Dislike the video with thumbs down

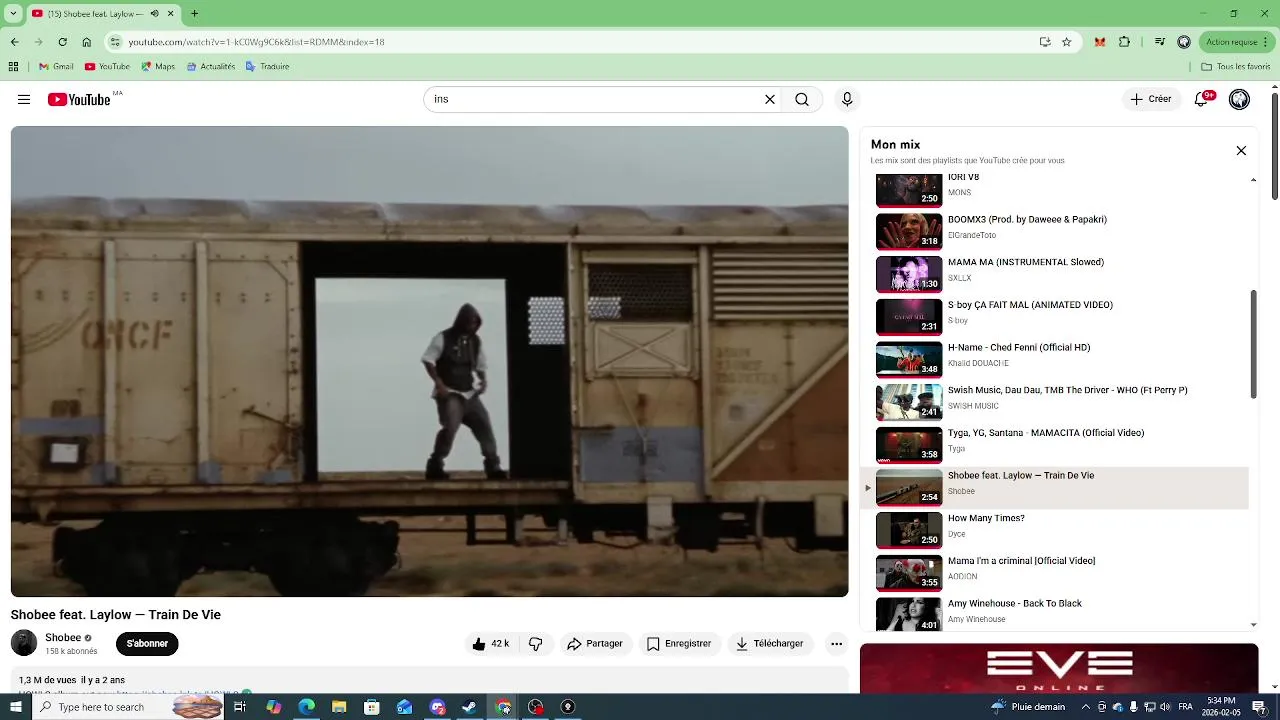click(x=536, y=644)
